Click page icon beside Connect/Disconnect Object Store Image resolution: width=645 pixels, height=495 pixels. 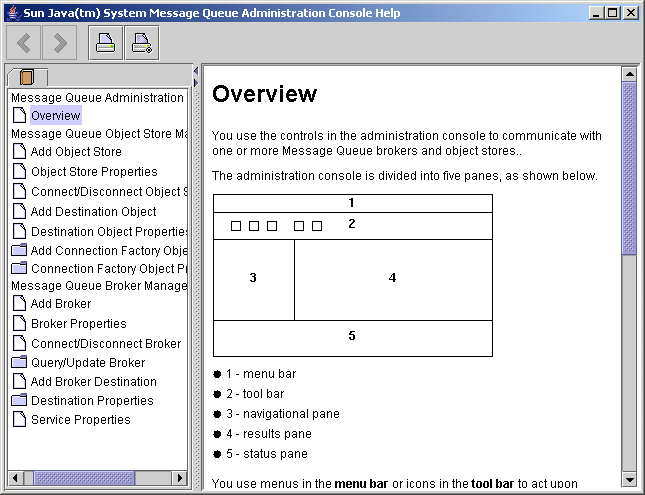tap(19, 191)
